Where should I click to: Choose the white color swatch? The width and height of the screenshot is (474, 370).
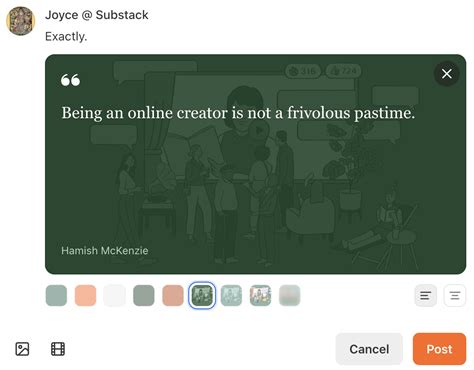tap(115, 295)
